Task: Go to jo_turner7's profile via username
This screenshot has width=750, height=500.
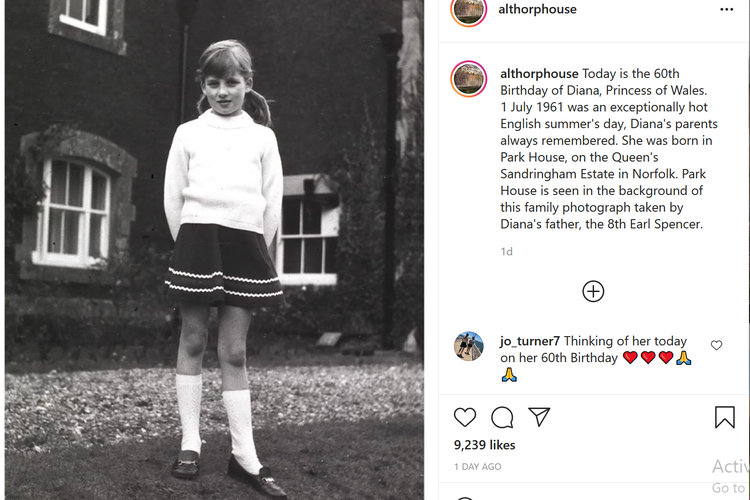Action: tap(530, 341)
